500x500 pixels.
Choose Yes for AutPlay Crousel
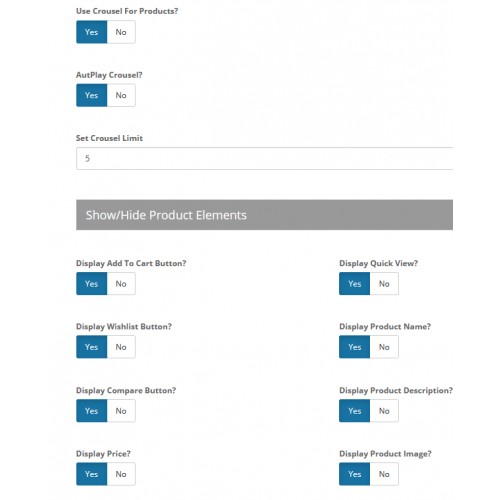click(x=92, y=95)
